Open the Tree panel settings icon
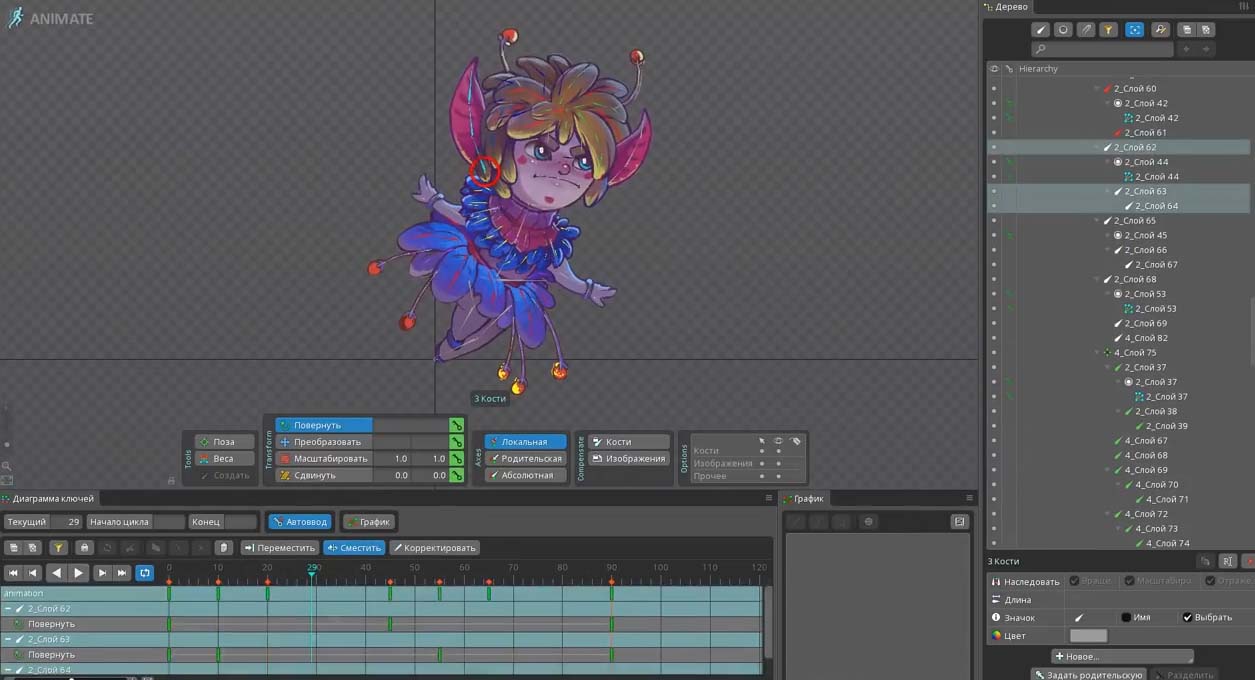Image resolution: width=1255 pixels, height=680 pixels. 1243,7
